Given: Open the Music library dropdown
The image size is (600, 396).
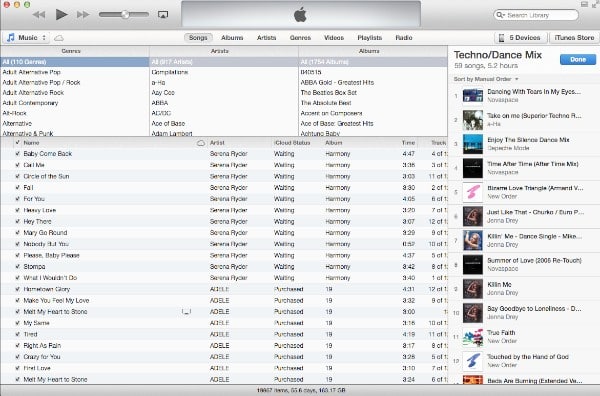Looking at the screenshot, I should pos(27,37).
